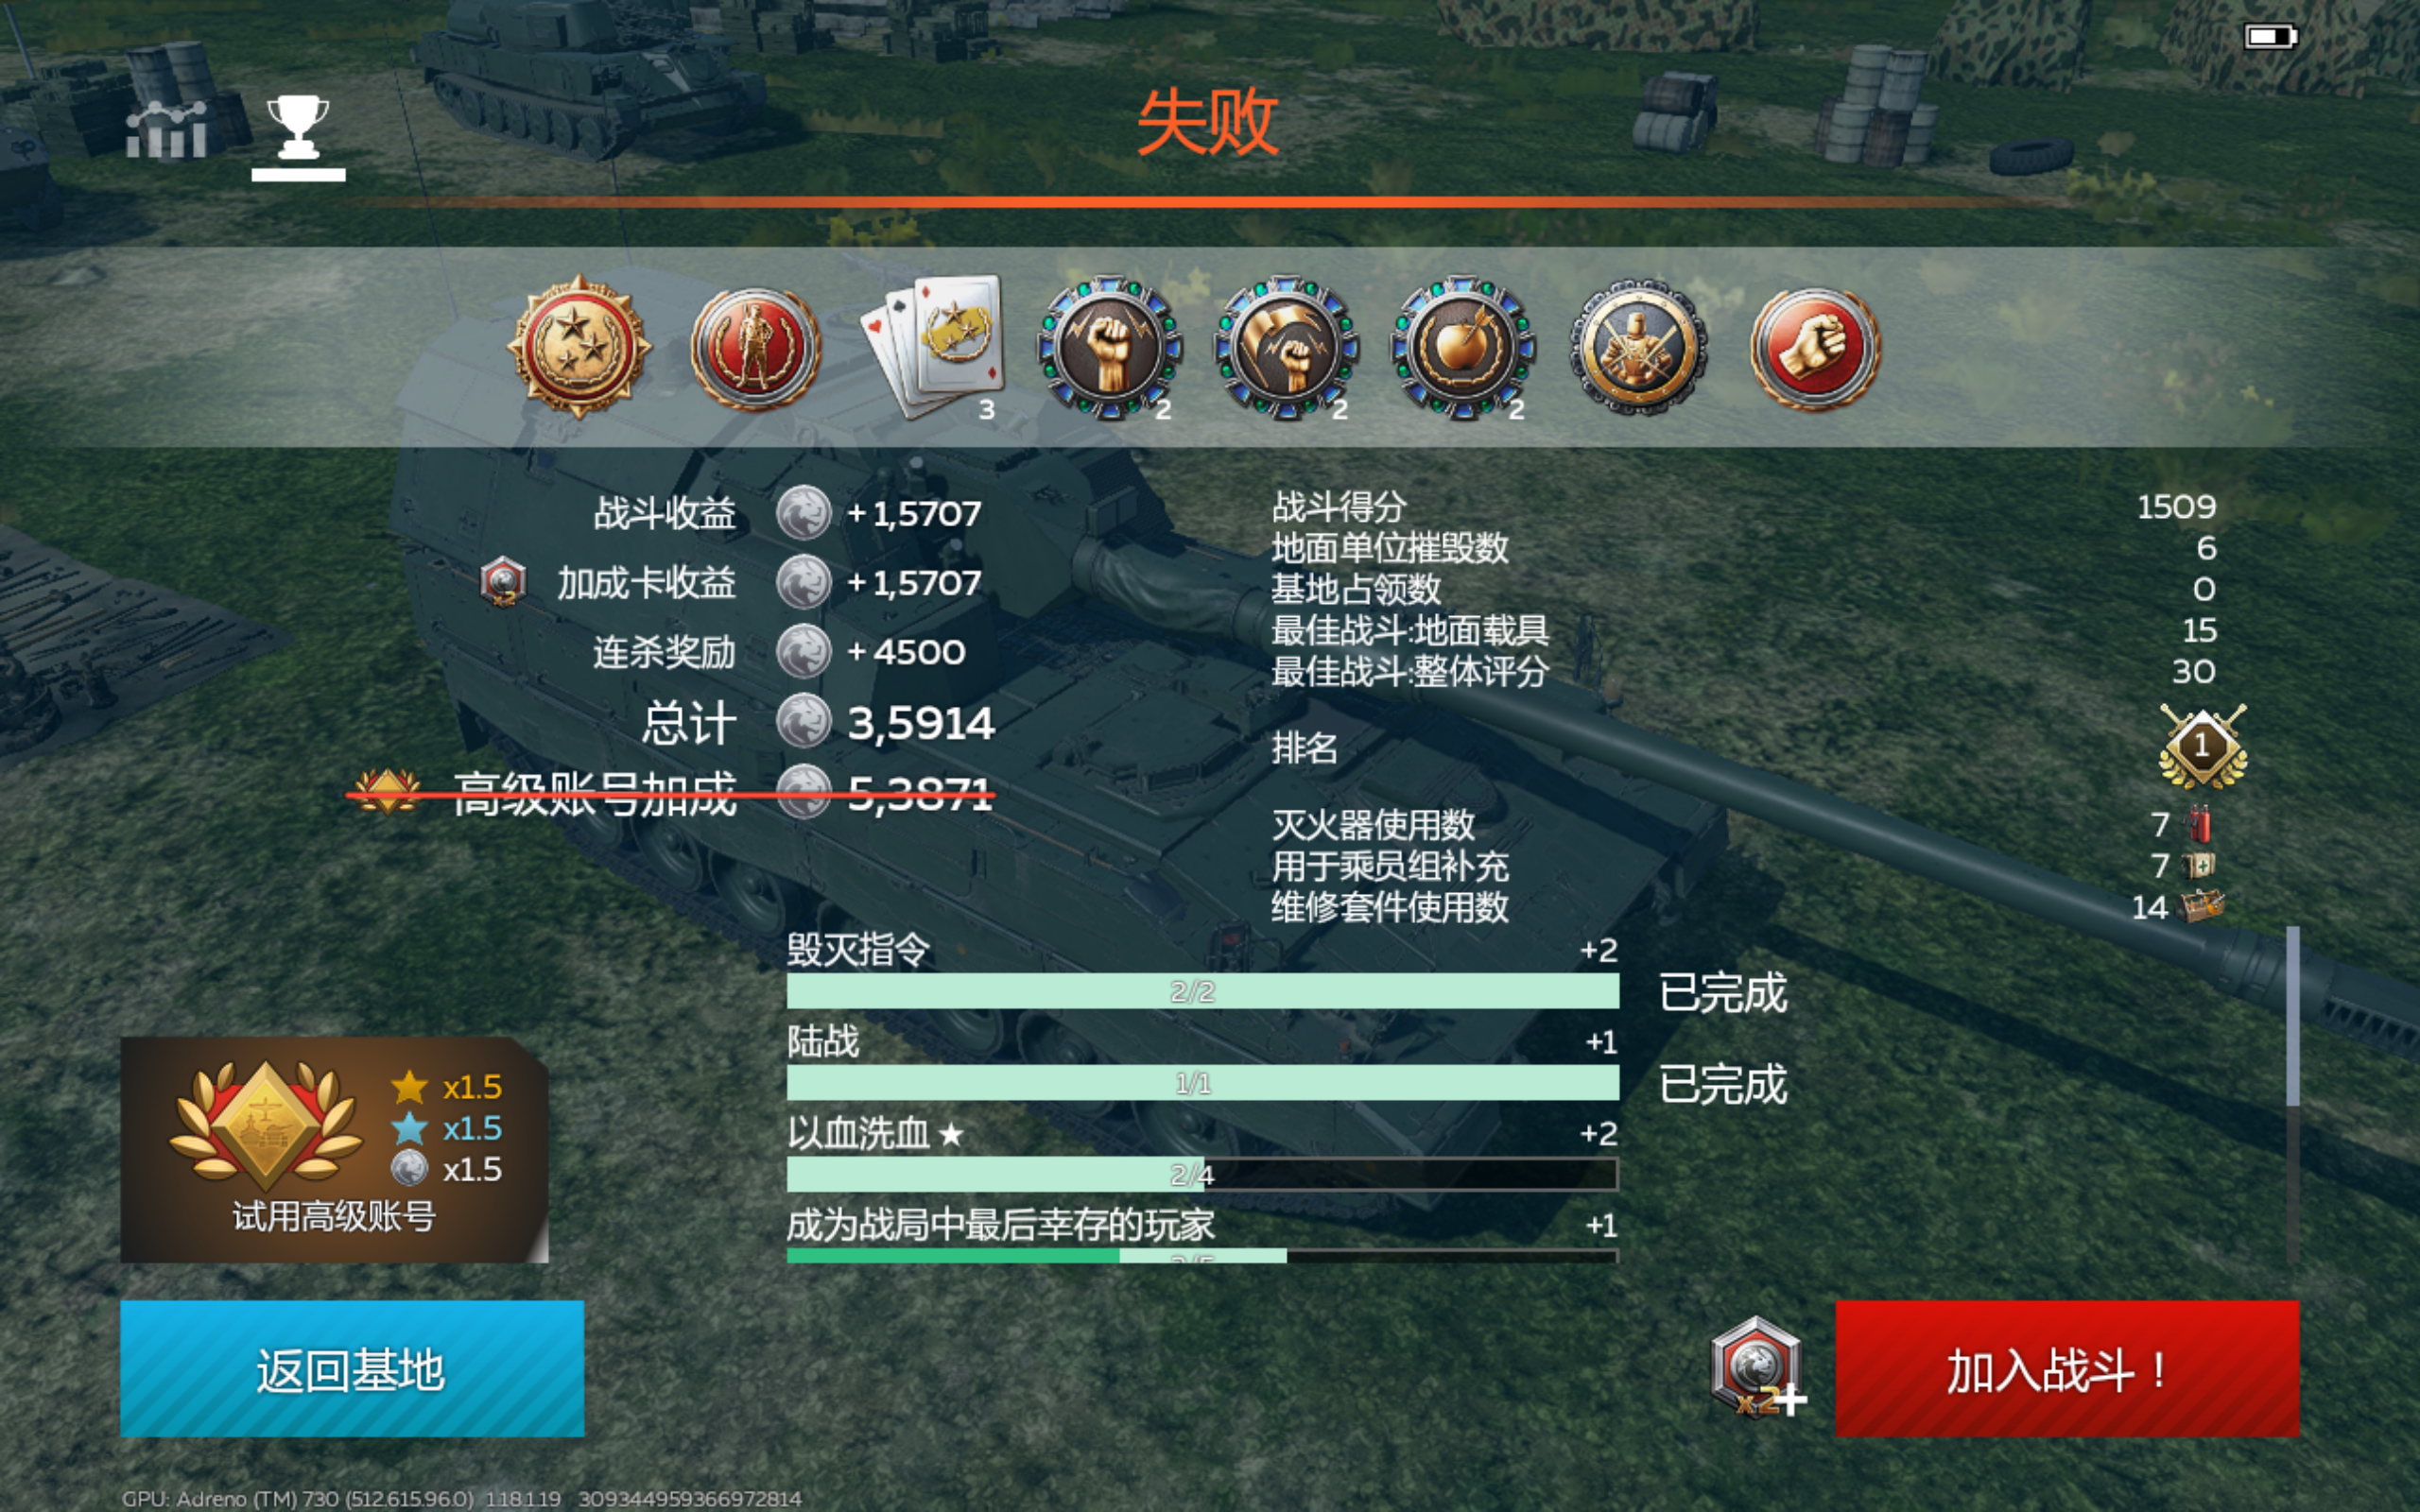The image size is (2420, 1512).
Task: Click the red punching fist medal
Action: coord(1815,348)
